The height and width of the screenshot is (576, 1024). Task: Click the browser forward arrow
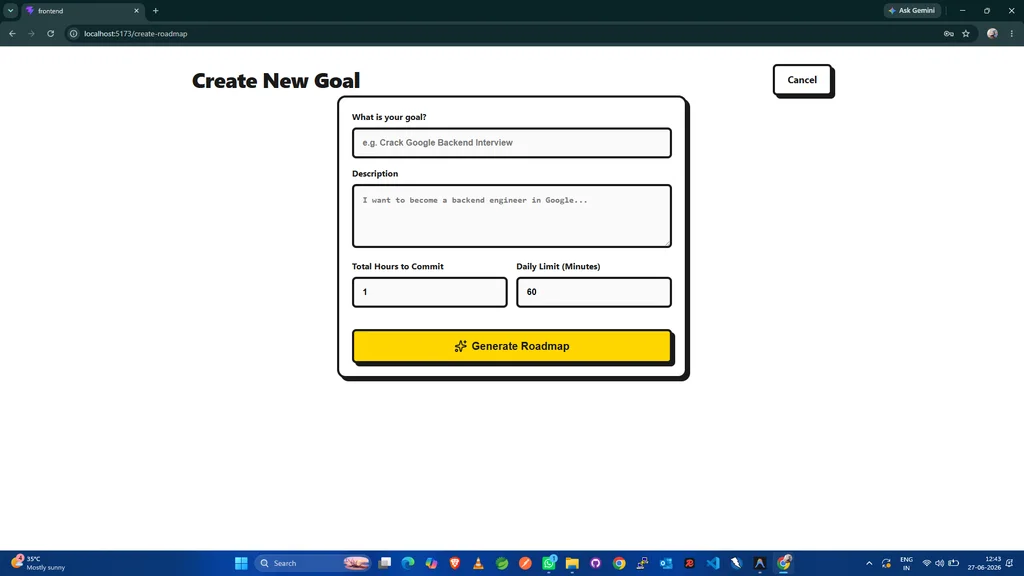click(x=31, y=33)
